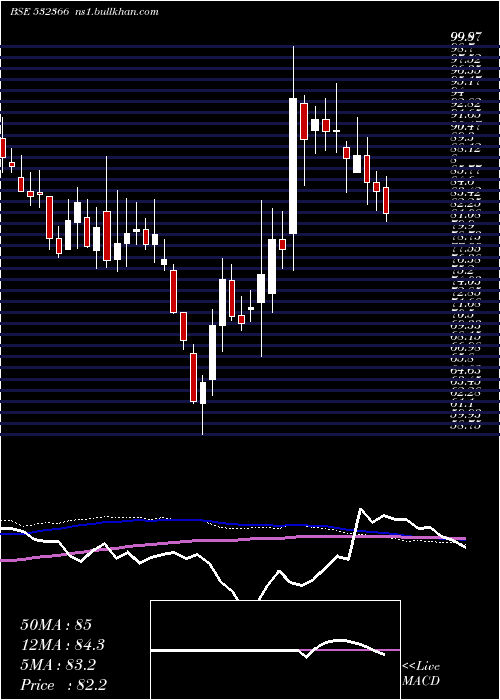The image size is (500, 700).
Task: Click the BSE 532366 ticker label
Action: pos(39,12)
